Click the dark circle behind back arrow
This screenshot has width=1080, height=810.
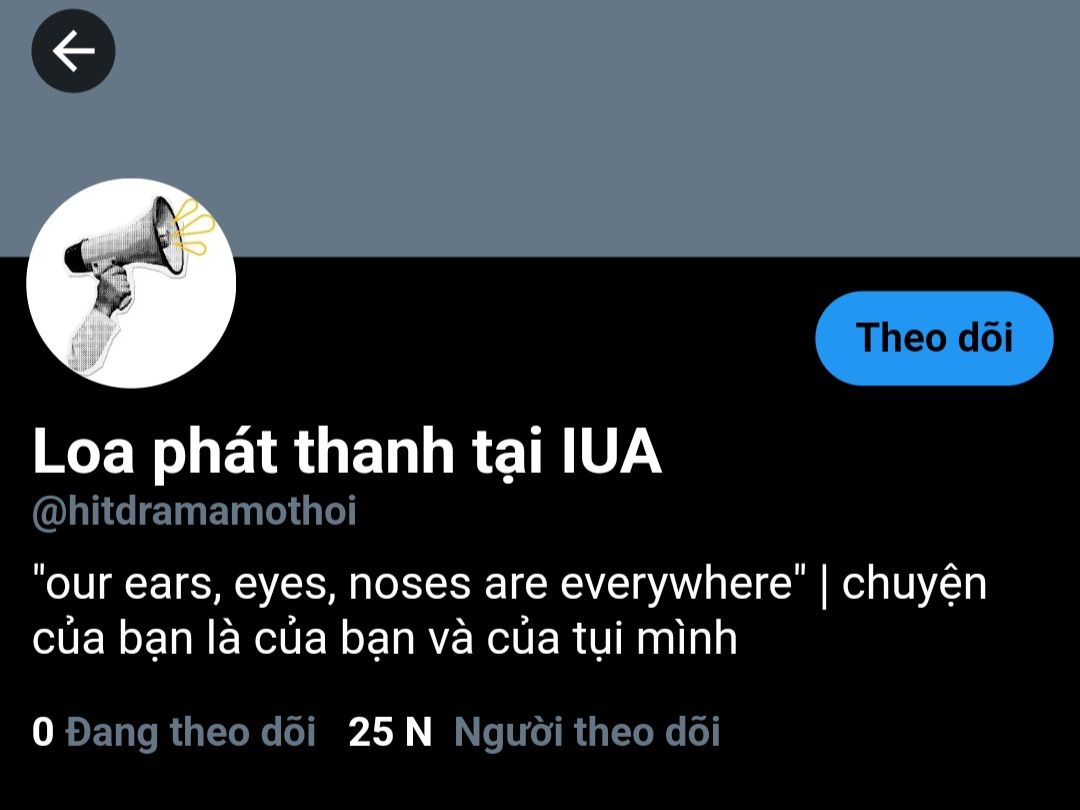pos(73,51)
